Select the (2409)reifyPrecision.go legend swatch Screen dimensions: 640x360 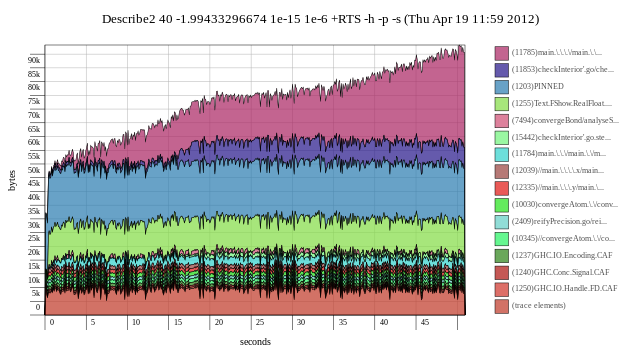[x=502, y=222]
